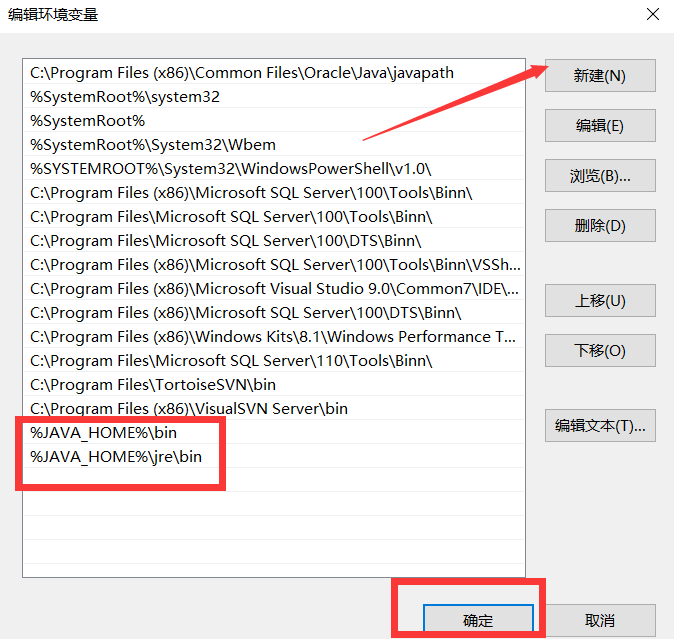674x639 pixels.
Task: Close the 编辑环境变量 dialog
Action: pyautogui.click(x=653, y=15)
